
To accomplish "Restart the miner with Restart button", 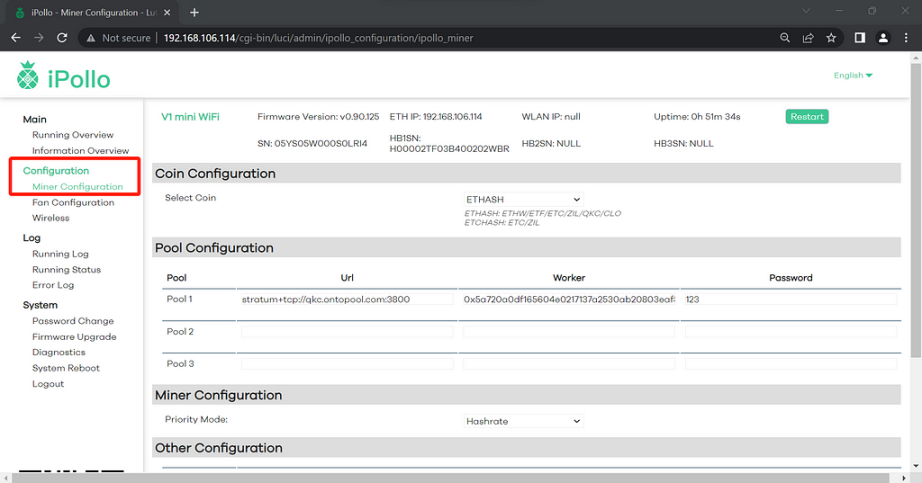I will coord(807,116).
